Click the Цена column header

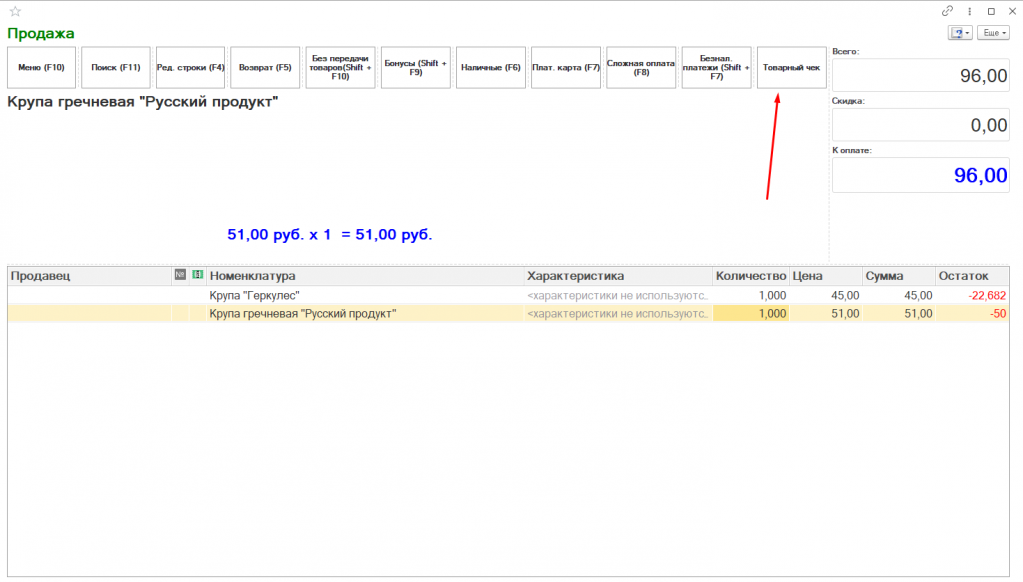click(826, 276)
